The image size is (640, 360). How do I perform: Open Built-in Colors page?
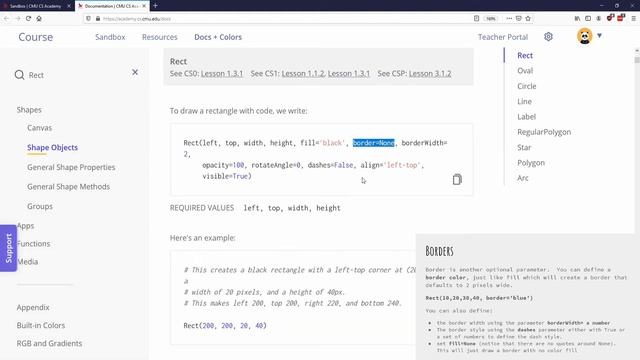pyautogui.click(x=41, y=325)
